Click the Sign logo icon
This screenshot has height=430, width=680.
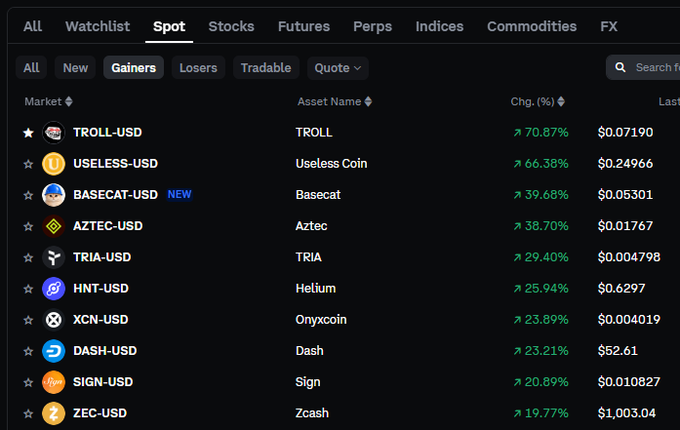[53, 382]
